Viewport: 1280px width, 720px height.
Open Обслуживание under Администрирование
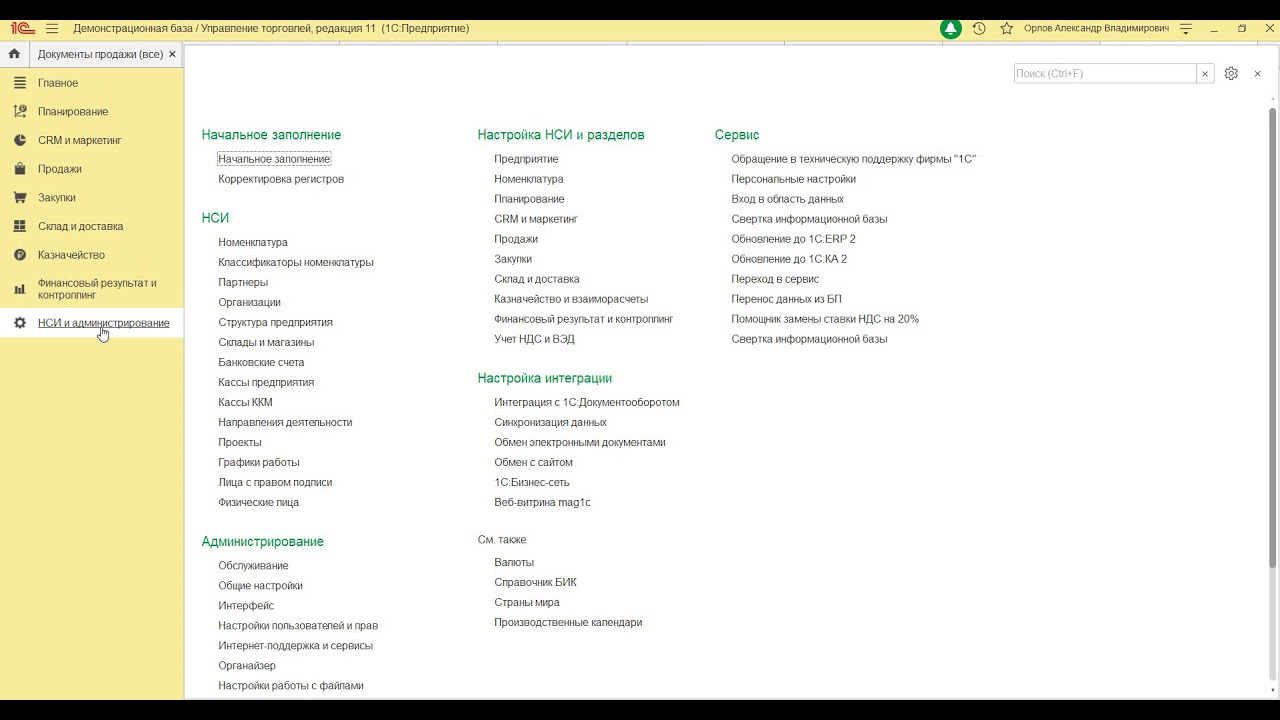[x=253, y=566]
